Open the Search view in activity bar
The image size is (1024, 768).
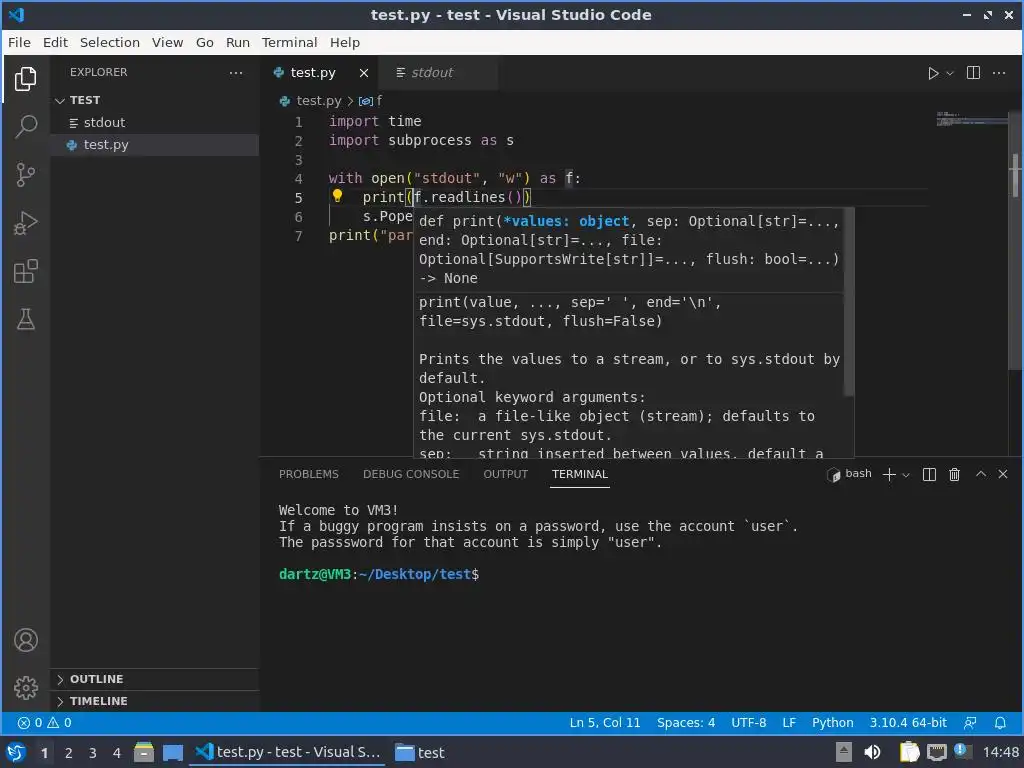pyautogui.click(x=25, y=126)
